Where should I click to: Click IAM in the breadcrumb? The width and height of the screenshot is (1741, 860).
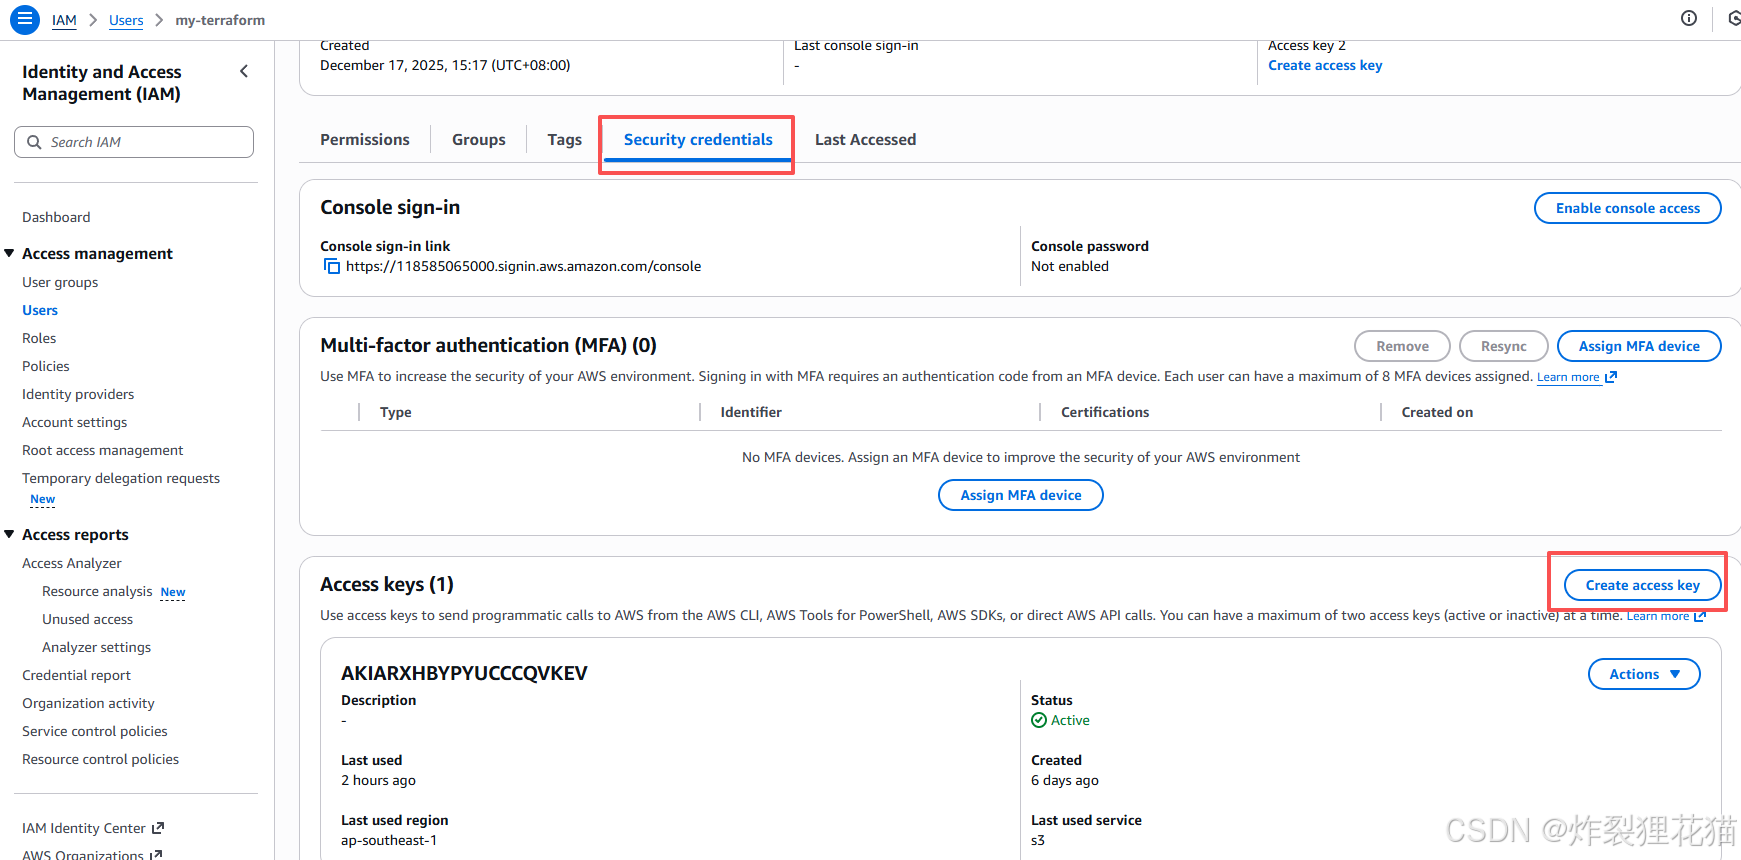pyautogui.click(x=64, y=20)
